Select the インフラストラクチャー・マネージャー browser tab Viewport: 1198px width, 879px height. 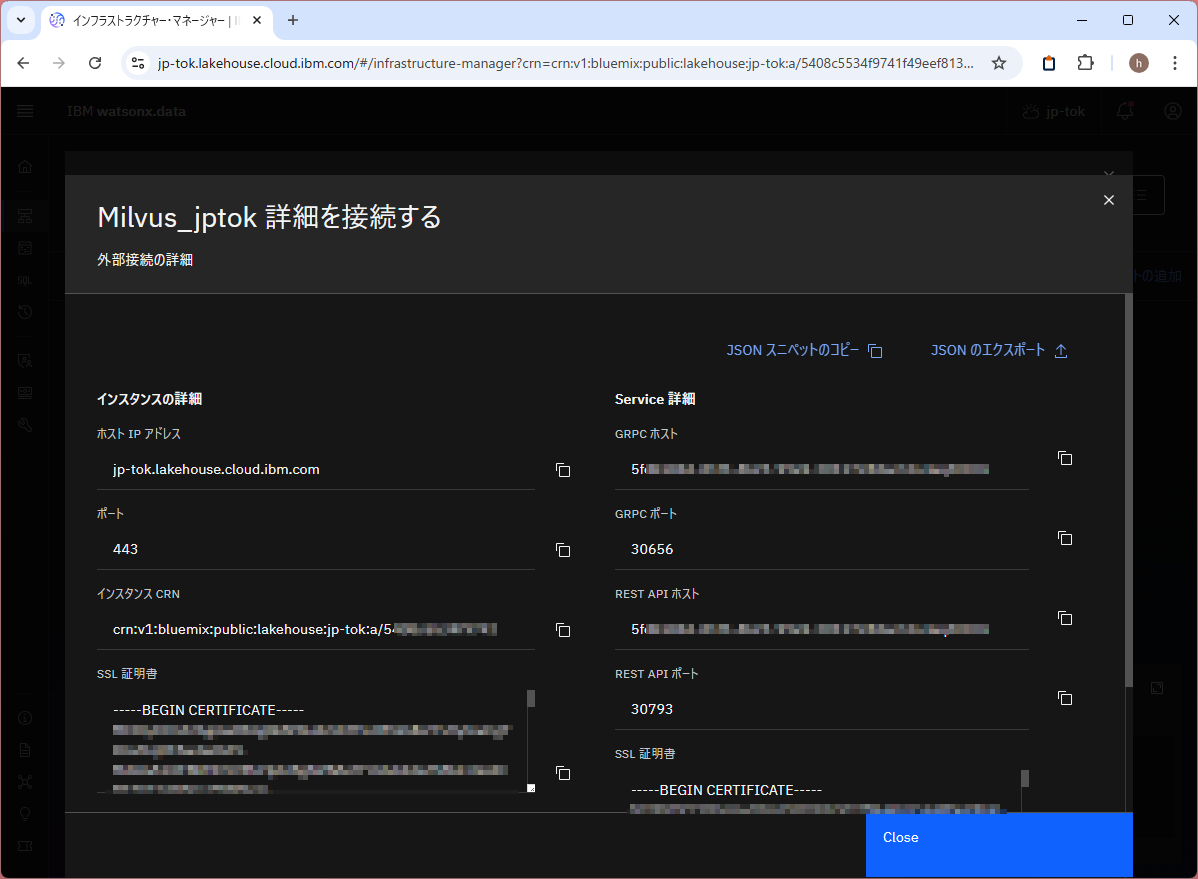(x=157, y=21)
